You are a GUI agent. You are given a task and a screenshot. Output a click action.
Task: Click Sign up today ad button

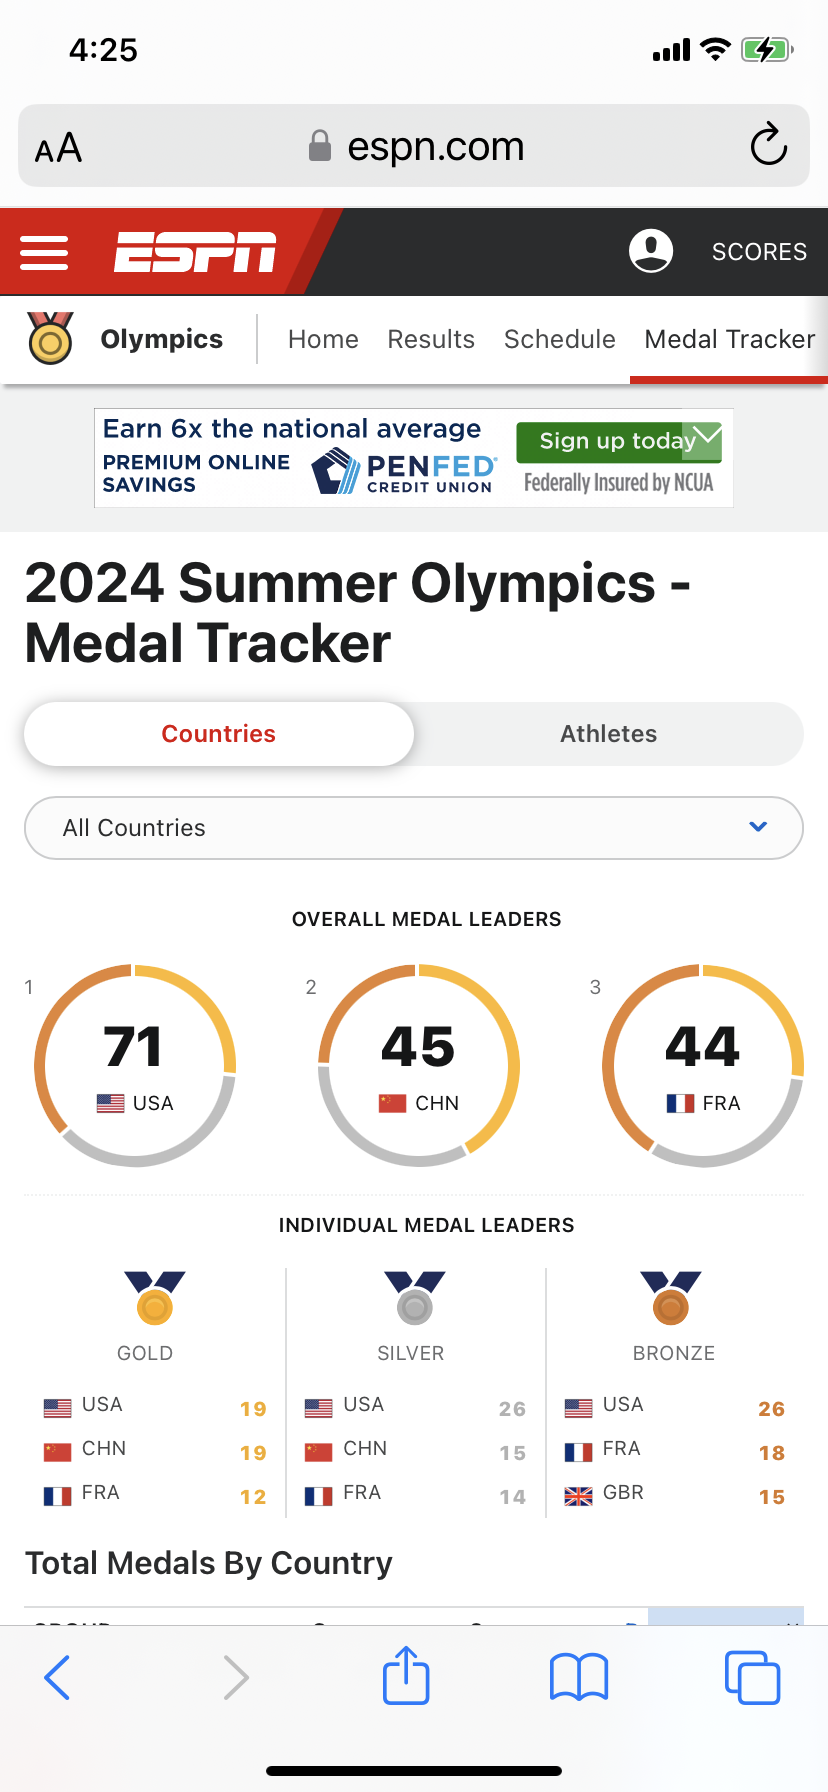click(x=605, y=441)
